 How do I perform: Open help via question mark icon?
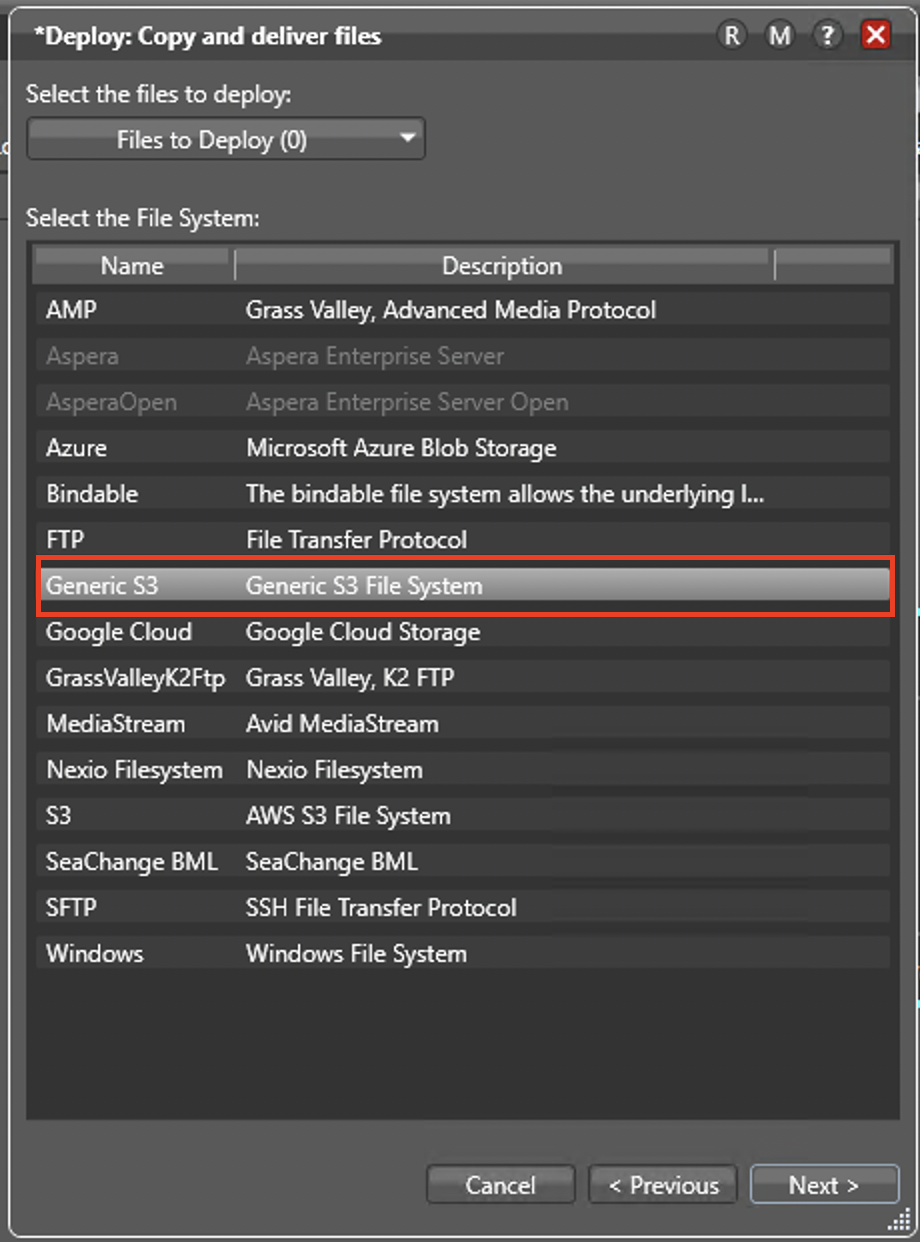[x=827, y=36]
